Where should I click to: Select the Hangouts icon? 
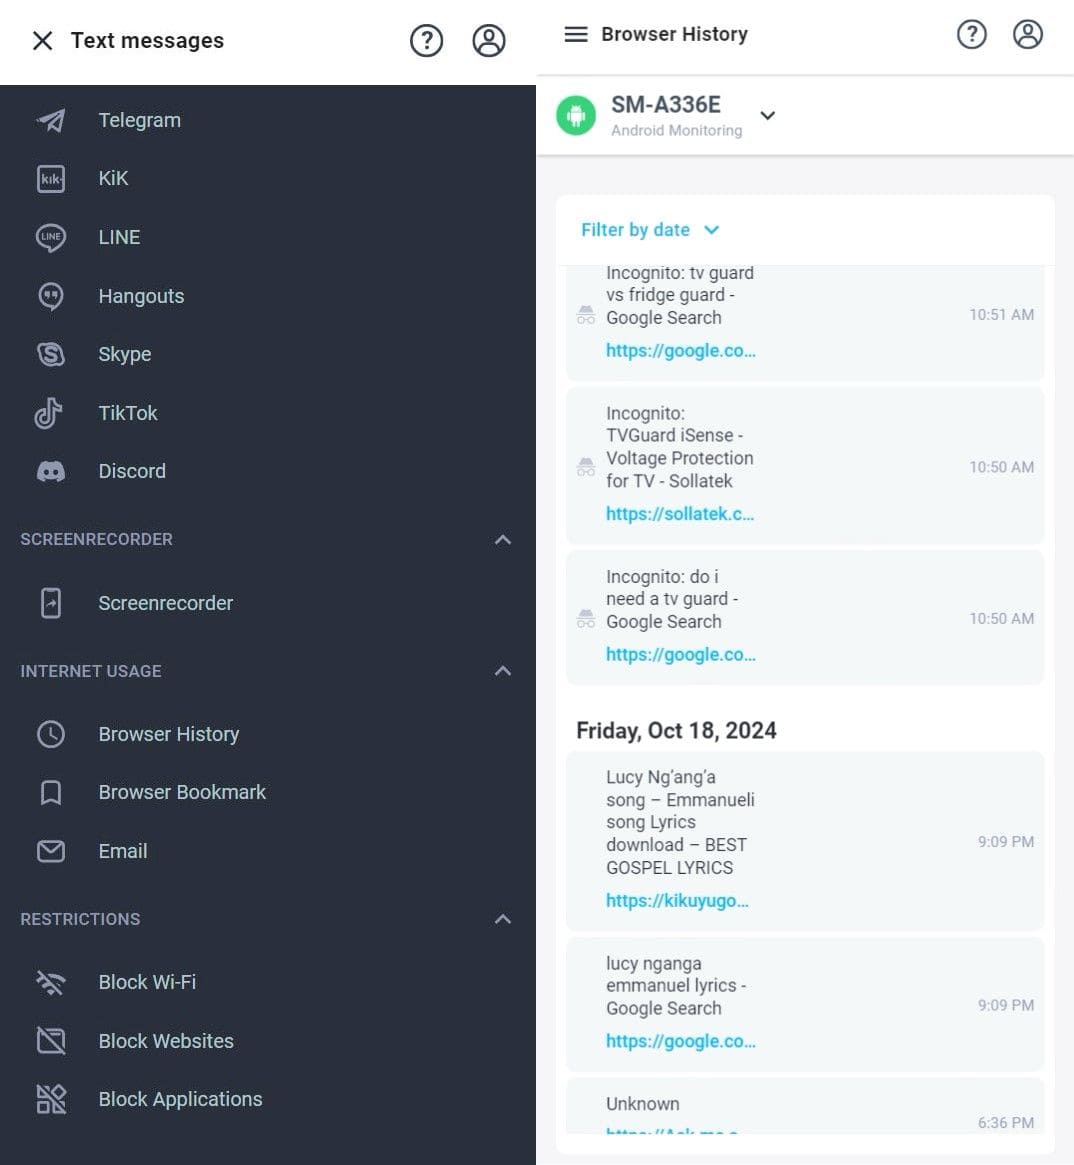pos(50,296)
